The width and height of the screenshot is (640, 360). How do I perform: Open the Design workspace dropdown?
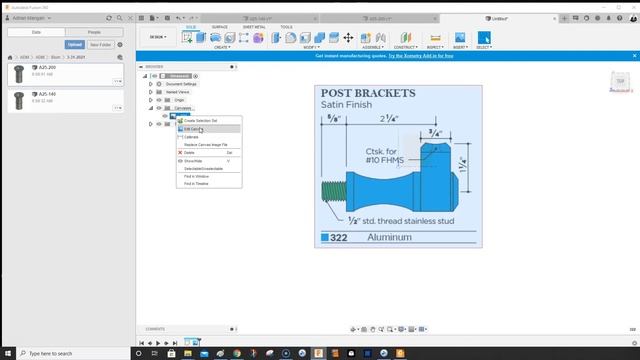[158, 37]
